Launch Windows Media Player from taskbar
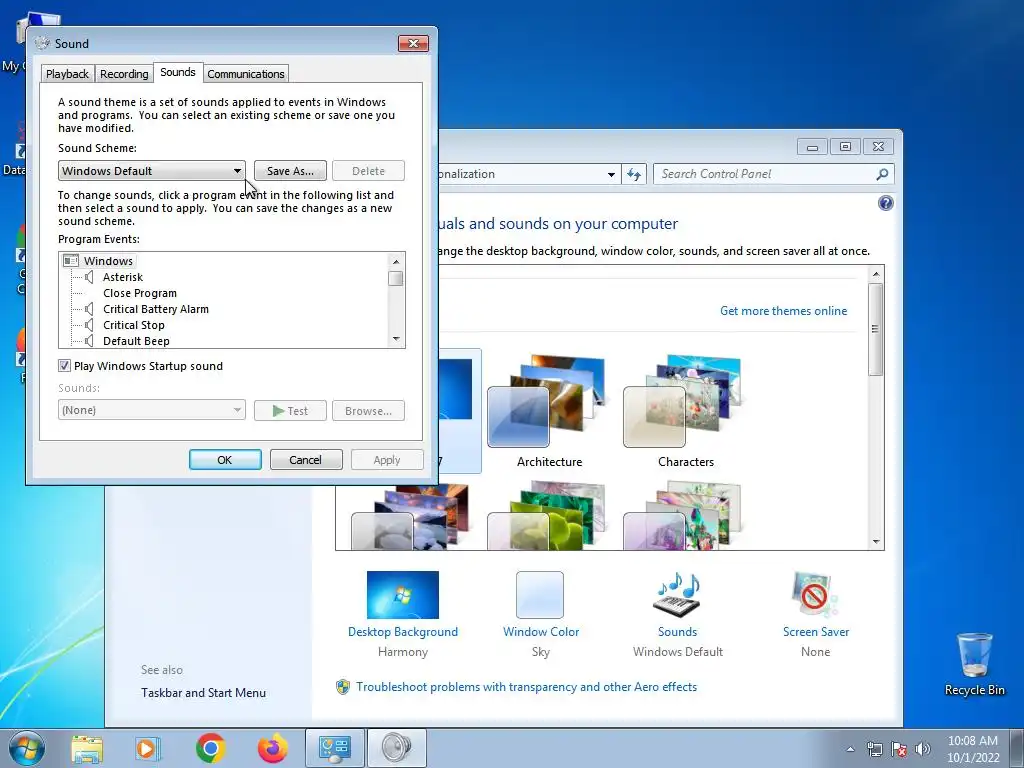Image resolution: width=1024 pixels, height=768 pixels. pos(148,748)
